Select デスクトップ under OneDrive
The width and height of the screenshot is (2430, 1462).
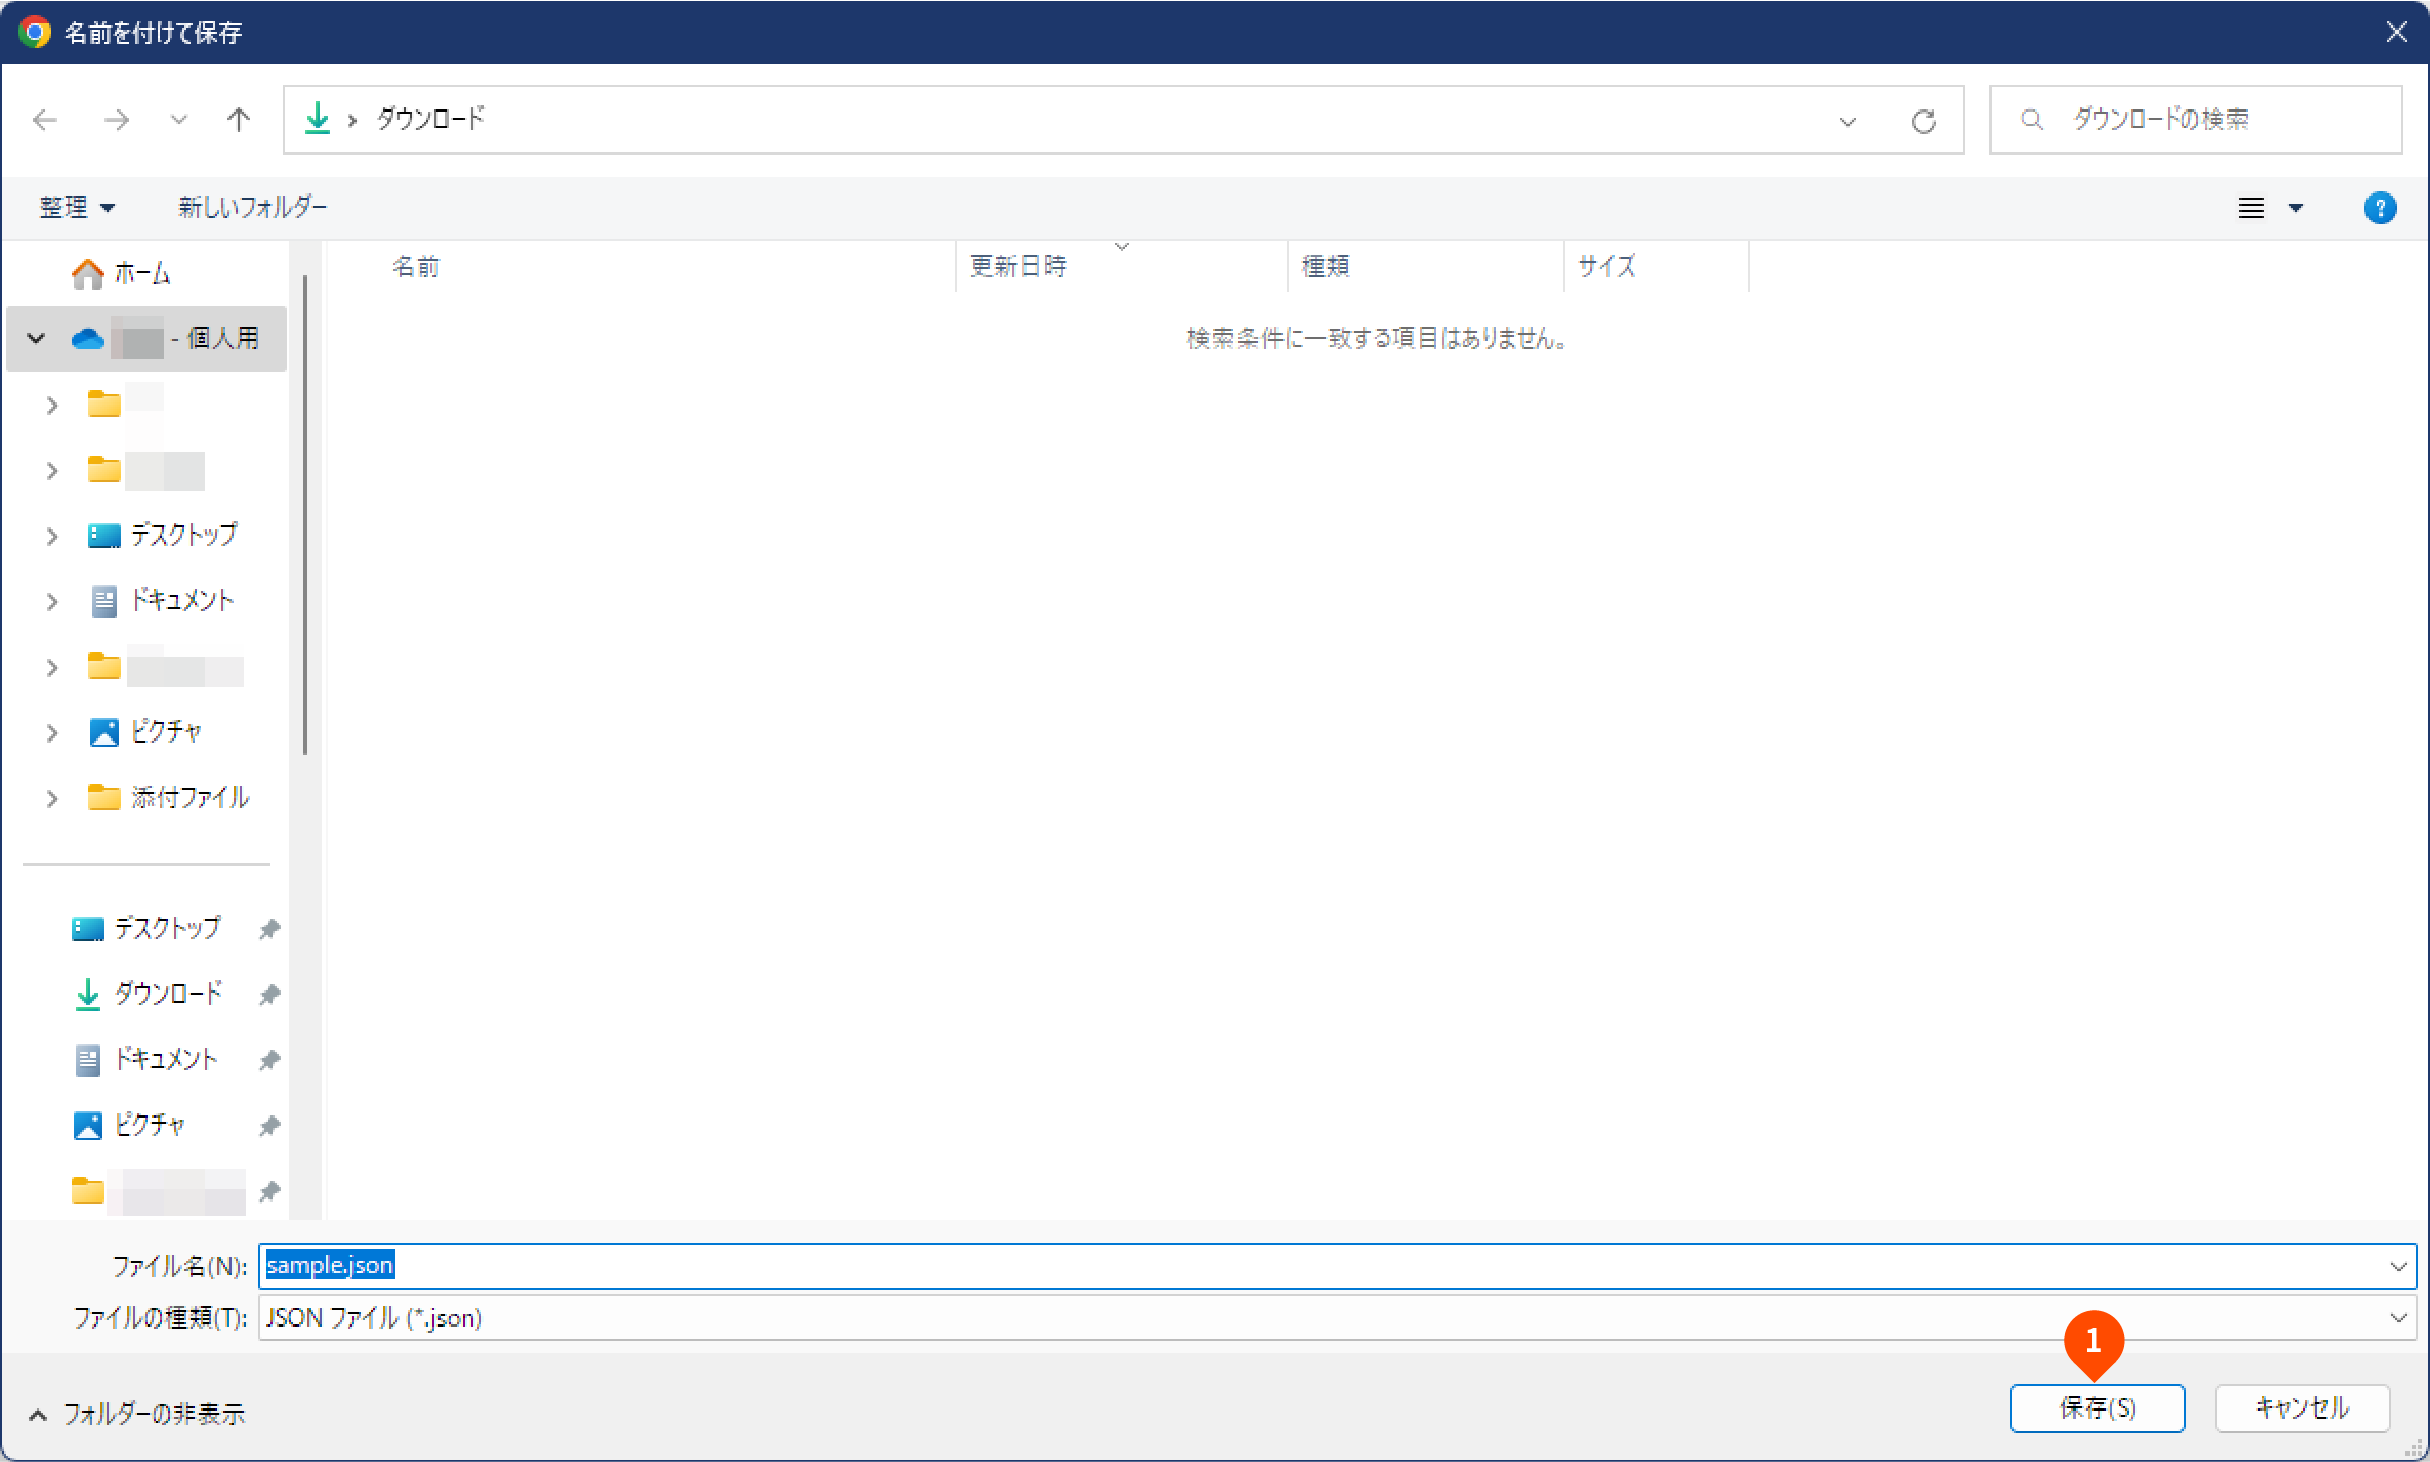[184, 535]
